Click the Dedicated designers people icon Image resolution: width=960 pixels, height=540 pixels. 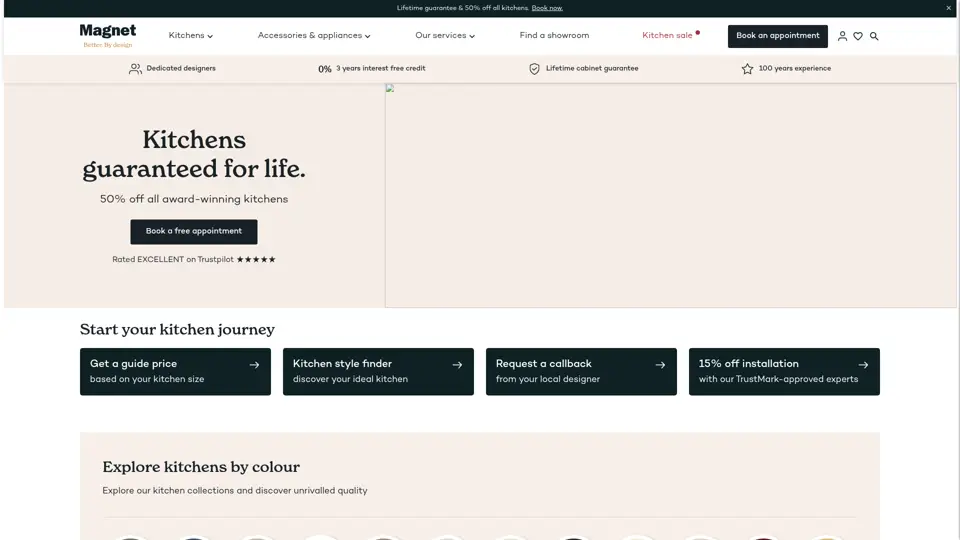click(135, 69)
